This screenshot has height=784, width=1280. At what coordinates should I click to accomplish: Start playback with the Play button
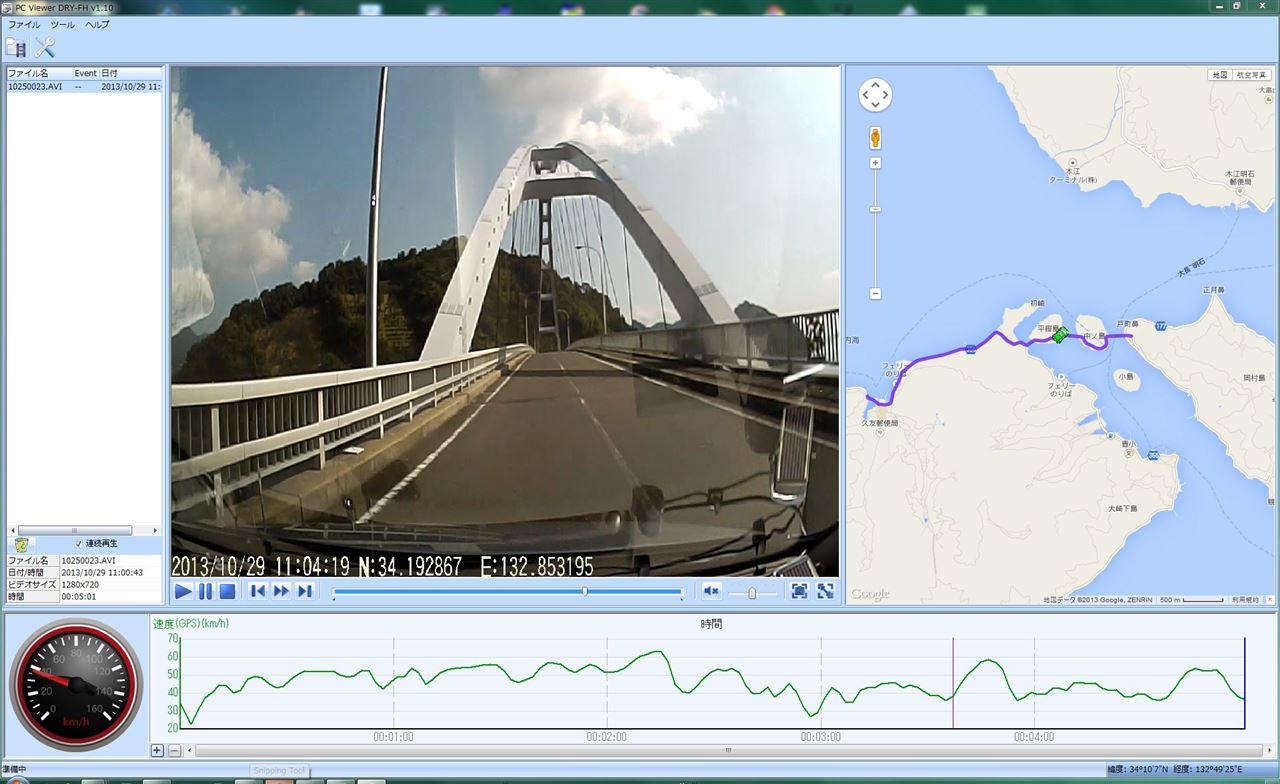tap(183, 591)
